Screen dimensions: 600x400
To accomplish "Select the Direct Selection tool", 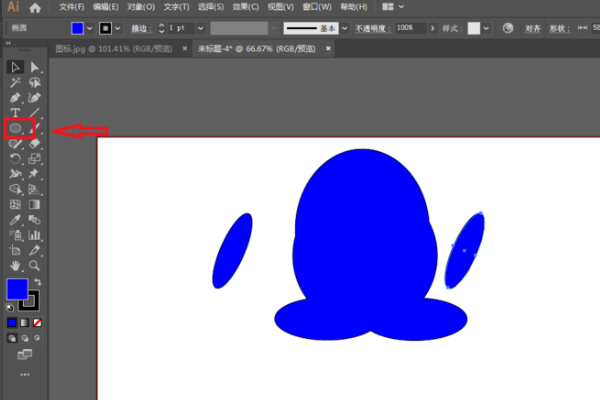I will point(35,67).
